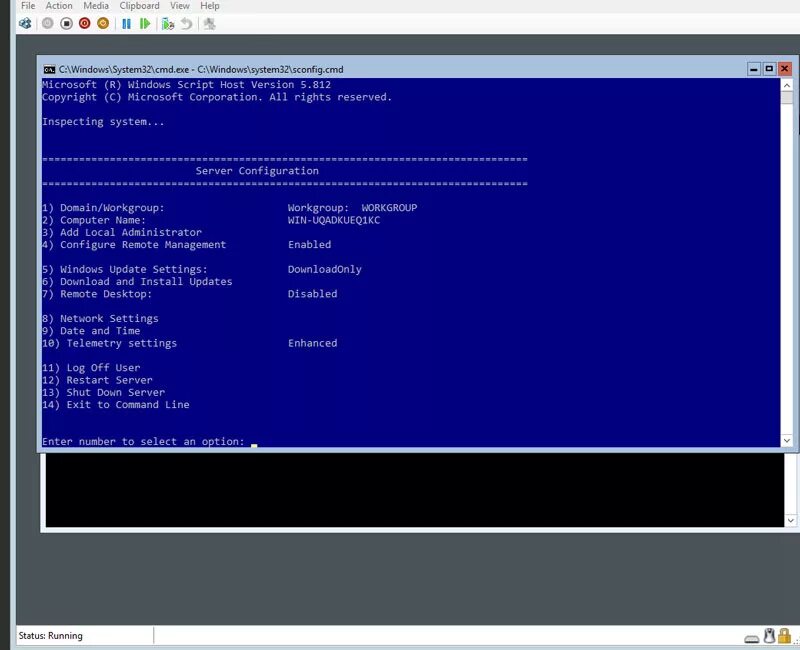Click the 'Domain/Workgroup:' option line
The height and width of the screenshot is (650, 800).
coord(103,208)
